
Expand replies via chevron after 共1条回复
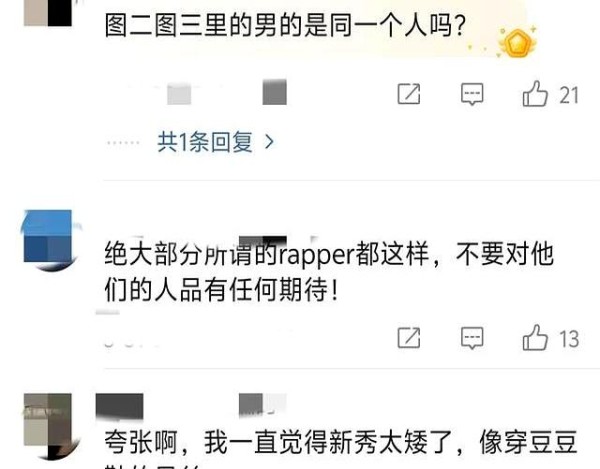[269, 142]
